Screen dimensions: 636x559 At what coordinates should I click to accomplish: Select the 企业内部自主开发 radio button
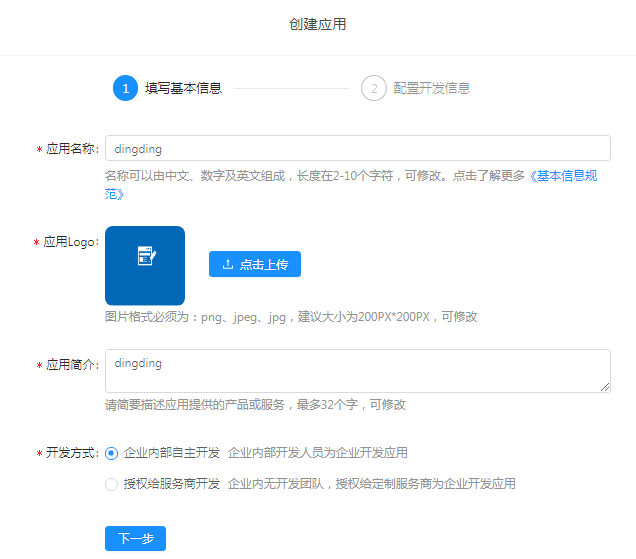click(112, 453)
